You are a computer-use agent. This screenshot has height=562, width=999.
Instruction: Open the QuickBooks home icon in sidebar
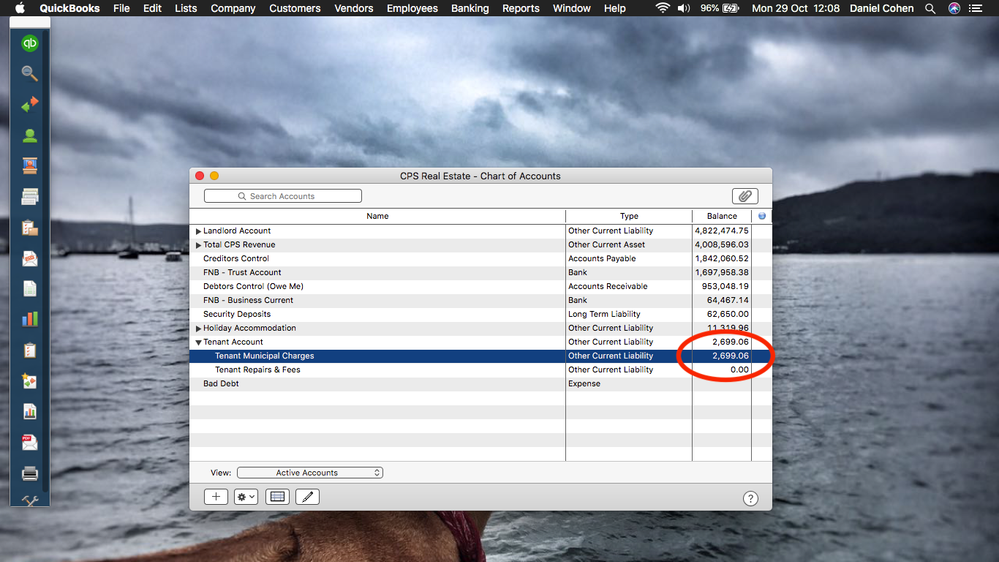pyautogui.click(x=29, y=43)
